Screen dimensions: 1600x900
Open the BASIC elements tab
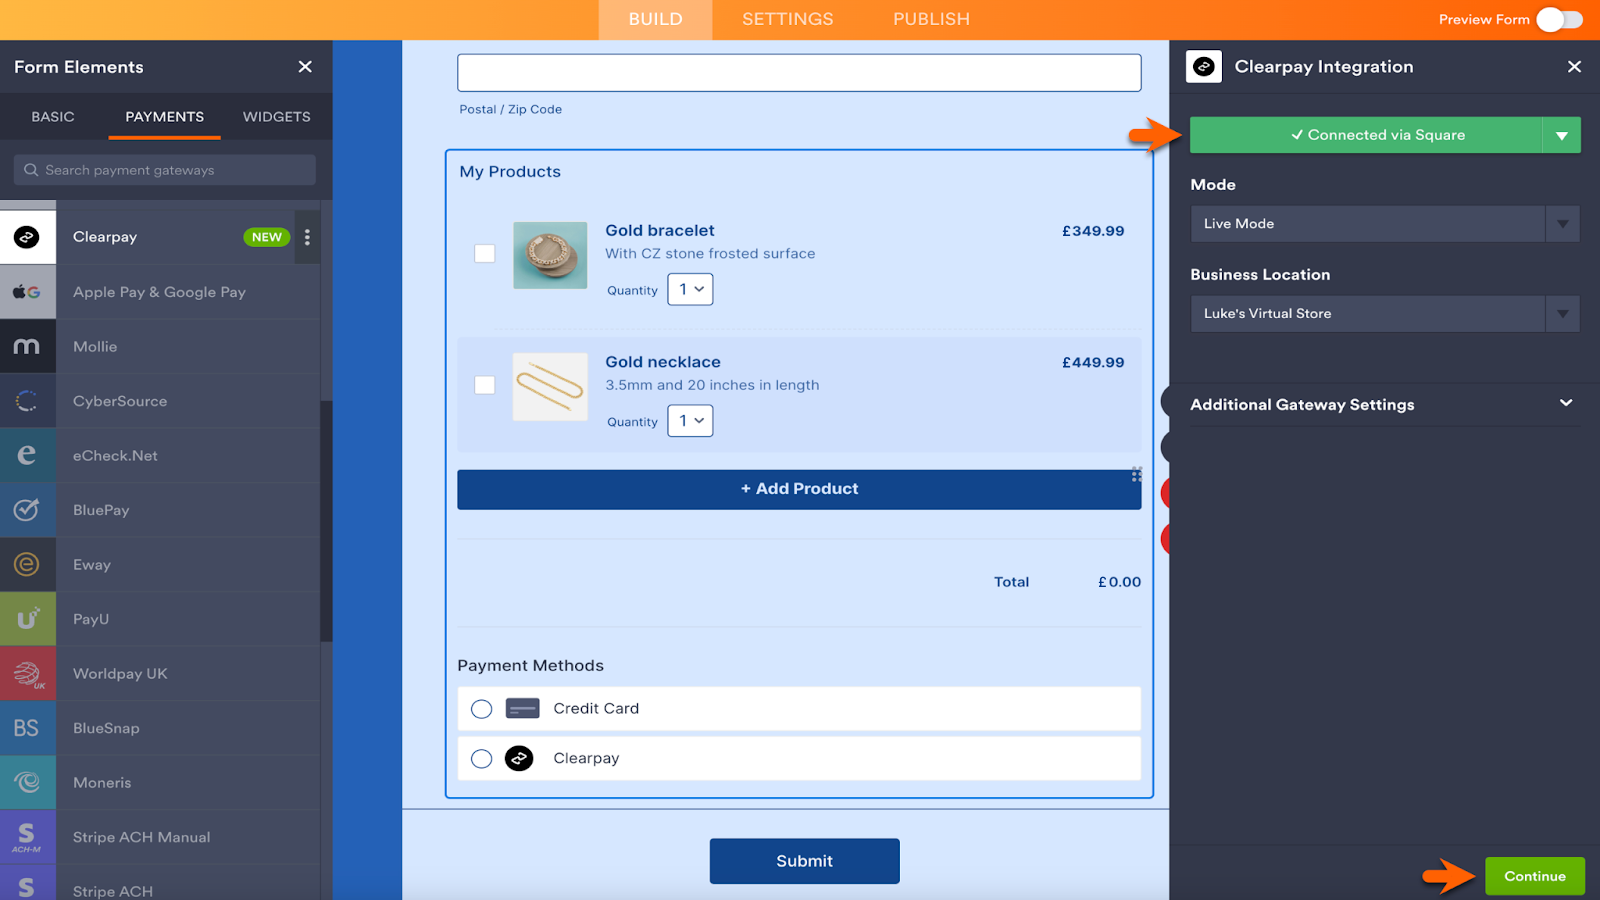click(53, 117)
